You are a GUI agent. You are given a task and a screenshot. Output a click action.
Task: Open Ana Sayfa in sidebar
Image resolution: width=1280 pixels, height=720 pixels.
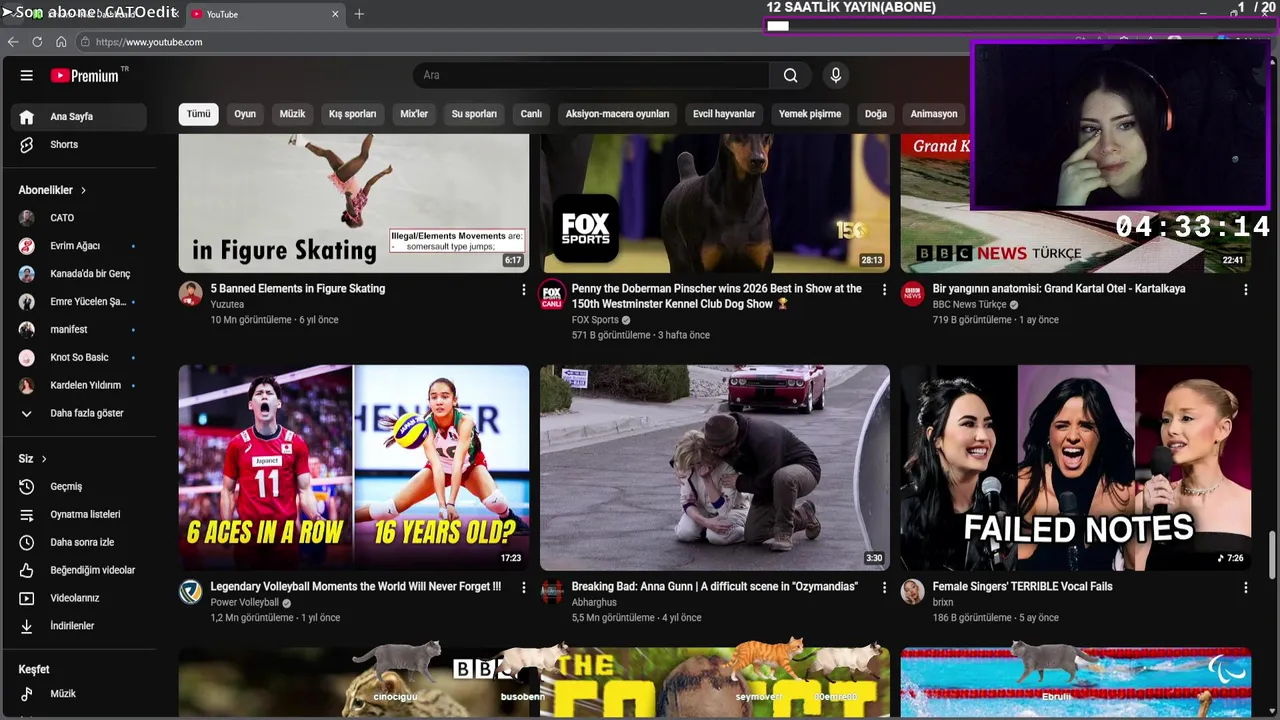[79, 116]
